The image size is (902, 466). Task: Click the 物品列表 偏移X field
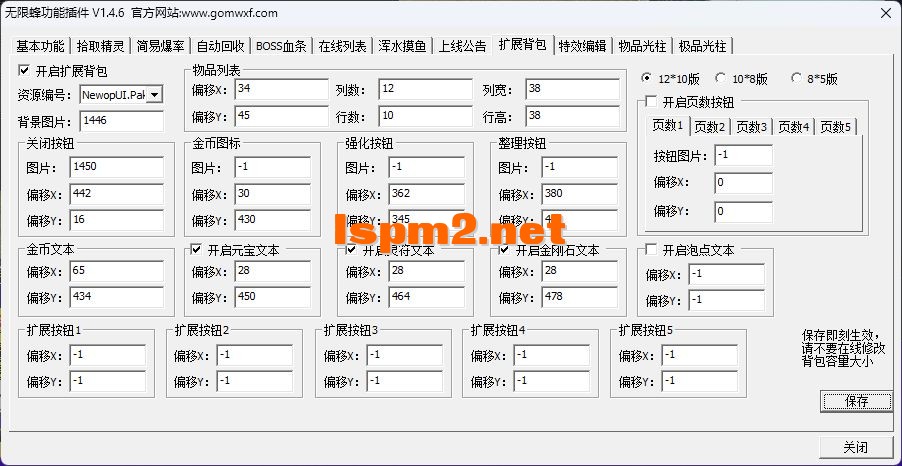[x=282, y=89]
